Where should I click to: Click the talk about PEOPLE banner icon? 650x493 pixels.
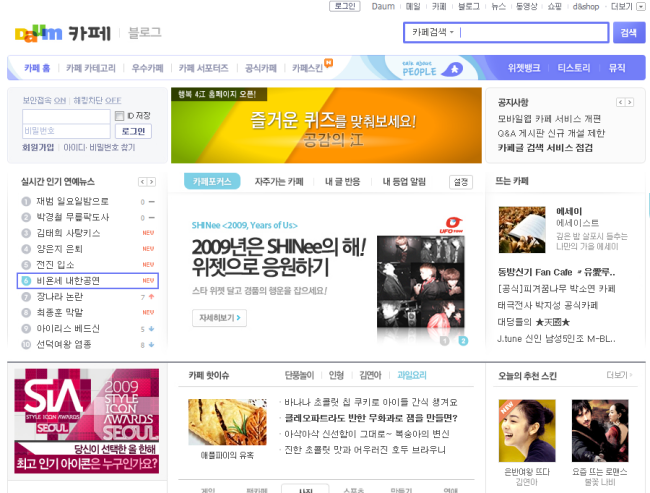[x=432, y=68]
